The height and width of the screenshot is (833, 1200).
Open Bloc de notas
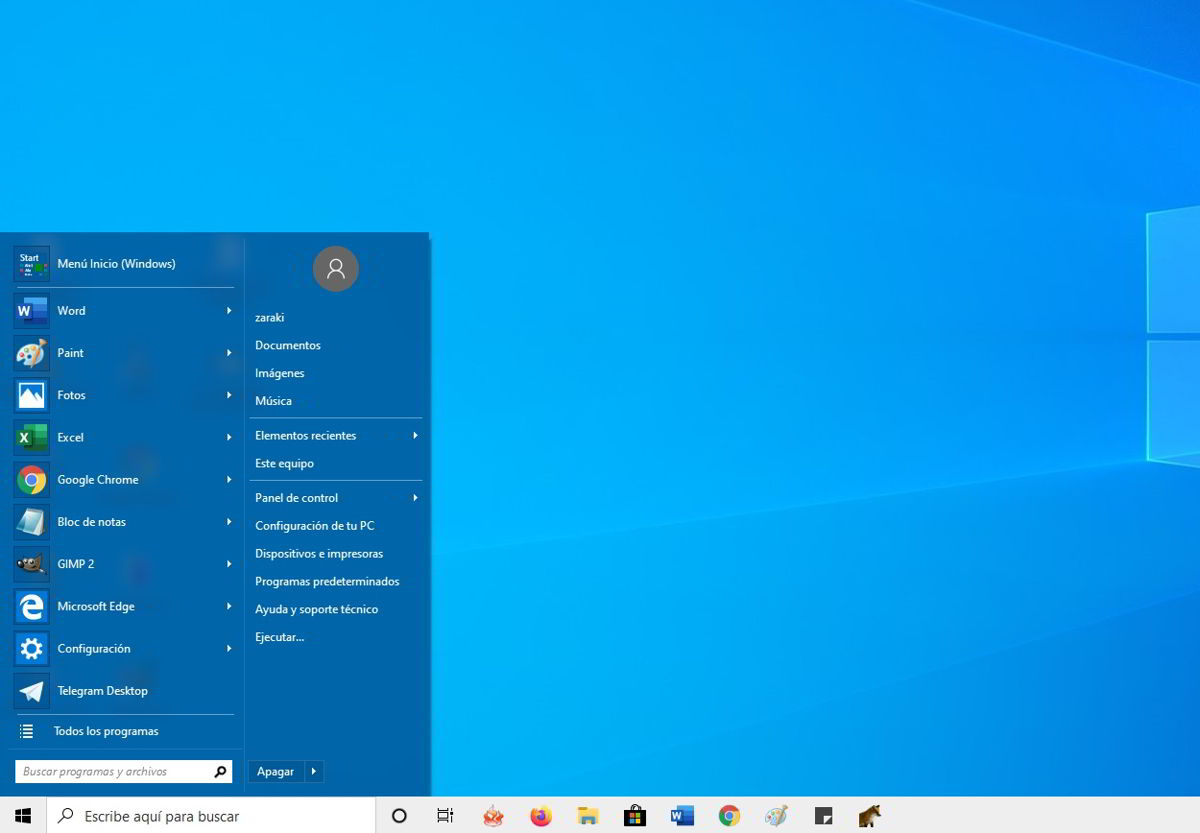(91, 522)
